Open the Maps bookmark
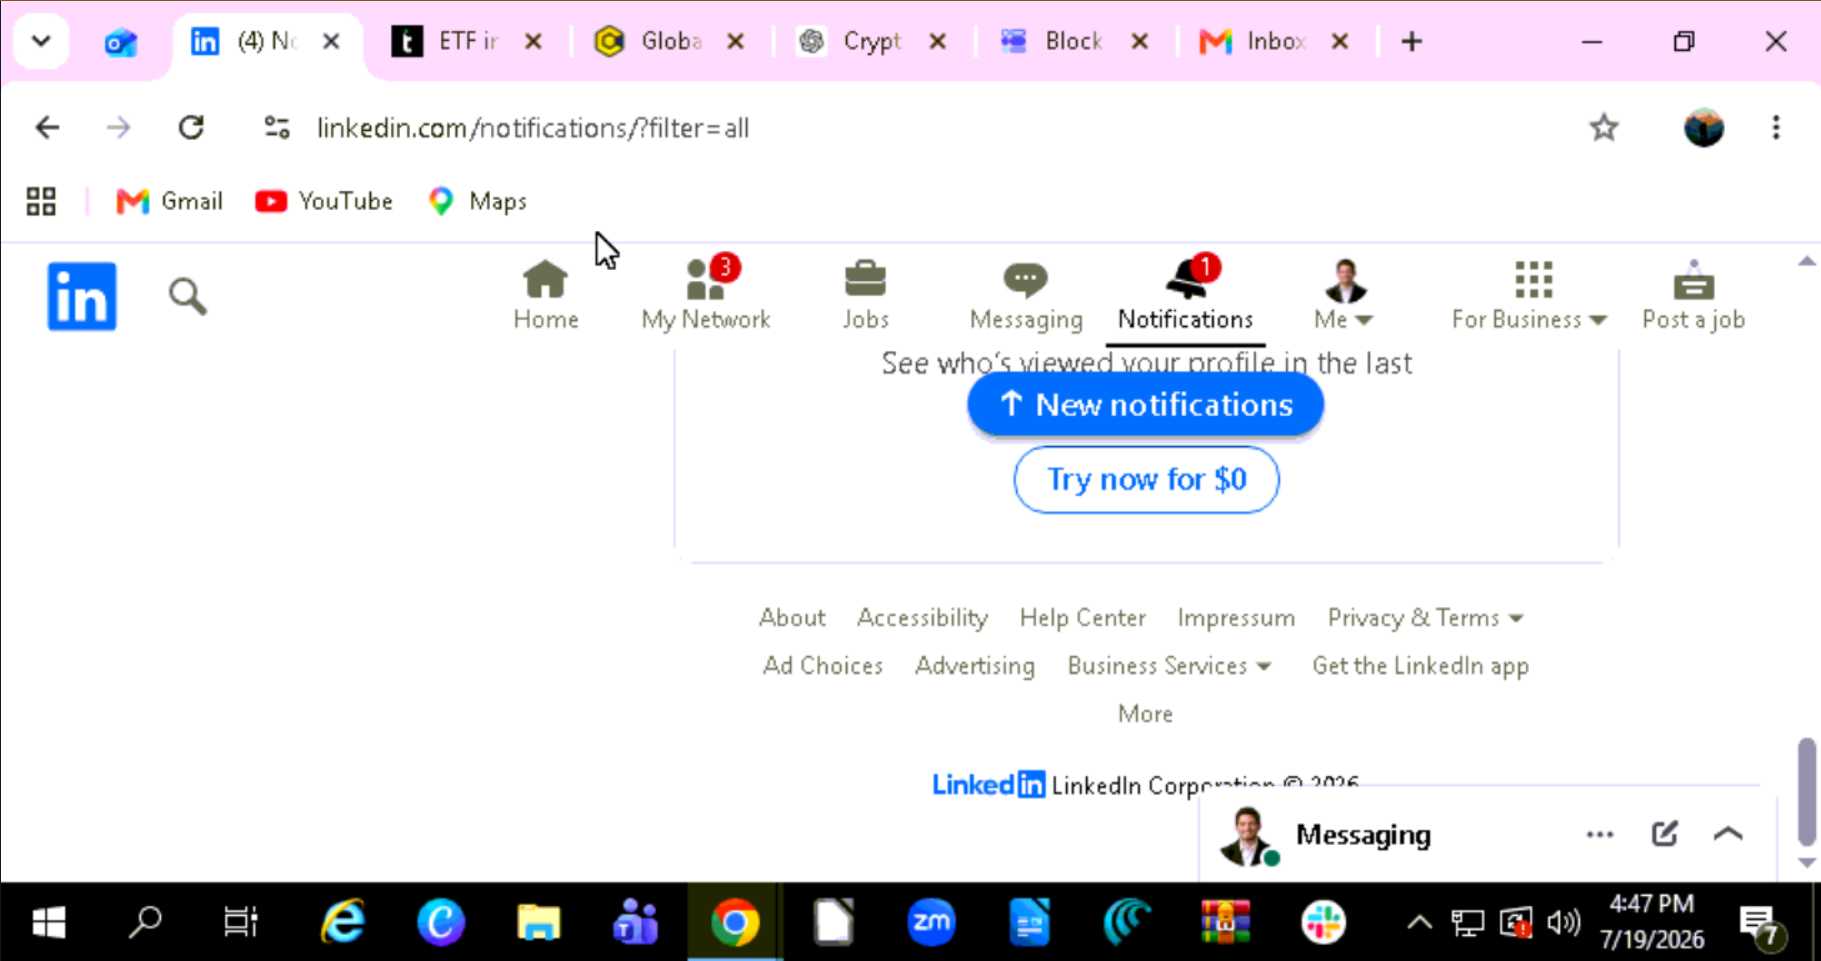The image size is (1821, 961). click(478, 202)
